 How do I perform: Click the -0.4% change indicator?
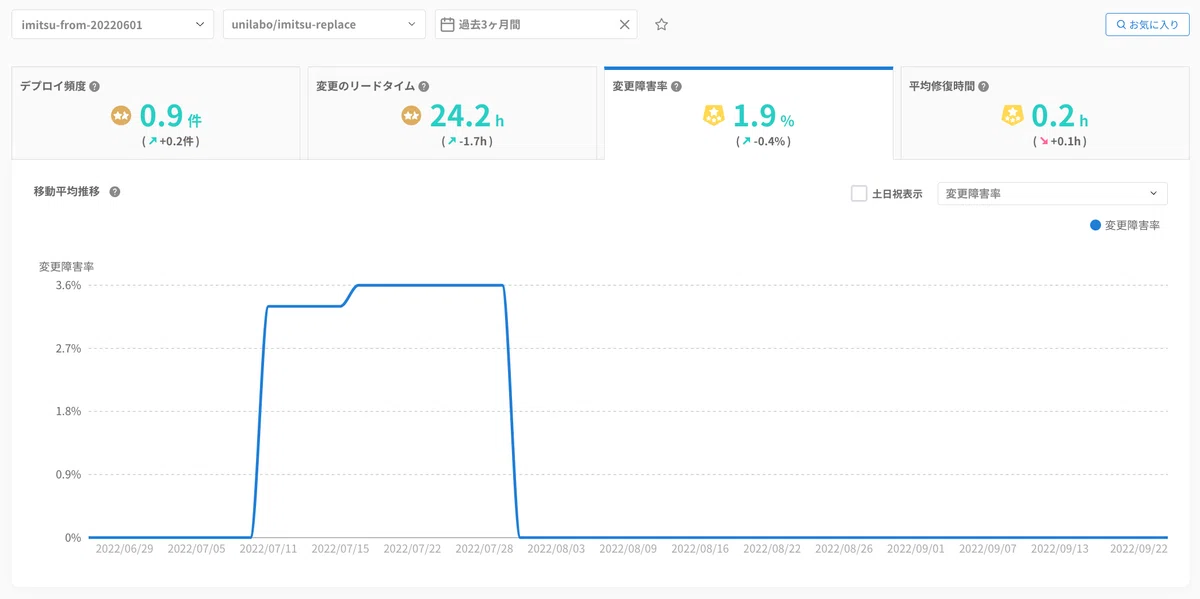pyautogui.click(x=764, y=142)
